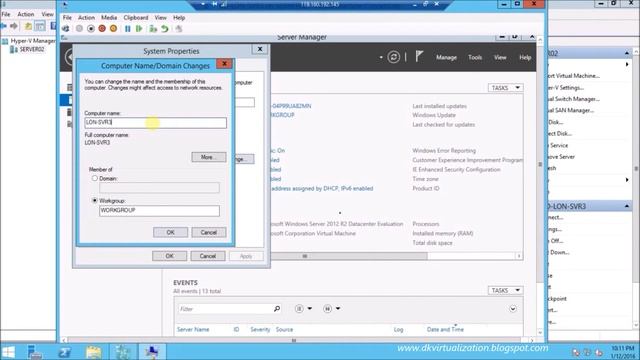Click Cancel in Computer Name/Domain Changes dialog
Viewport: 640px width, 360px height.
(x=209, y=232)
